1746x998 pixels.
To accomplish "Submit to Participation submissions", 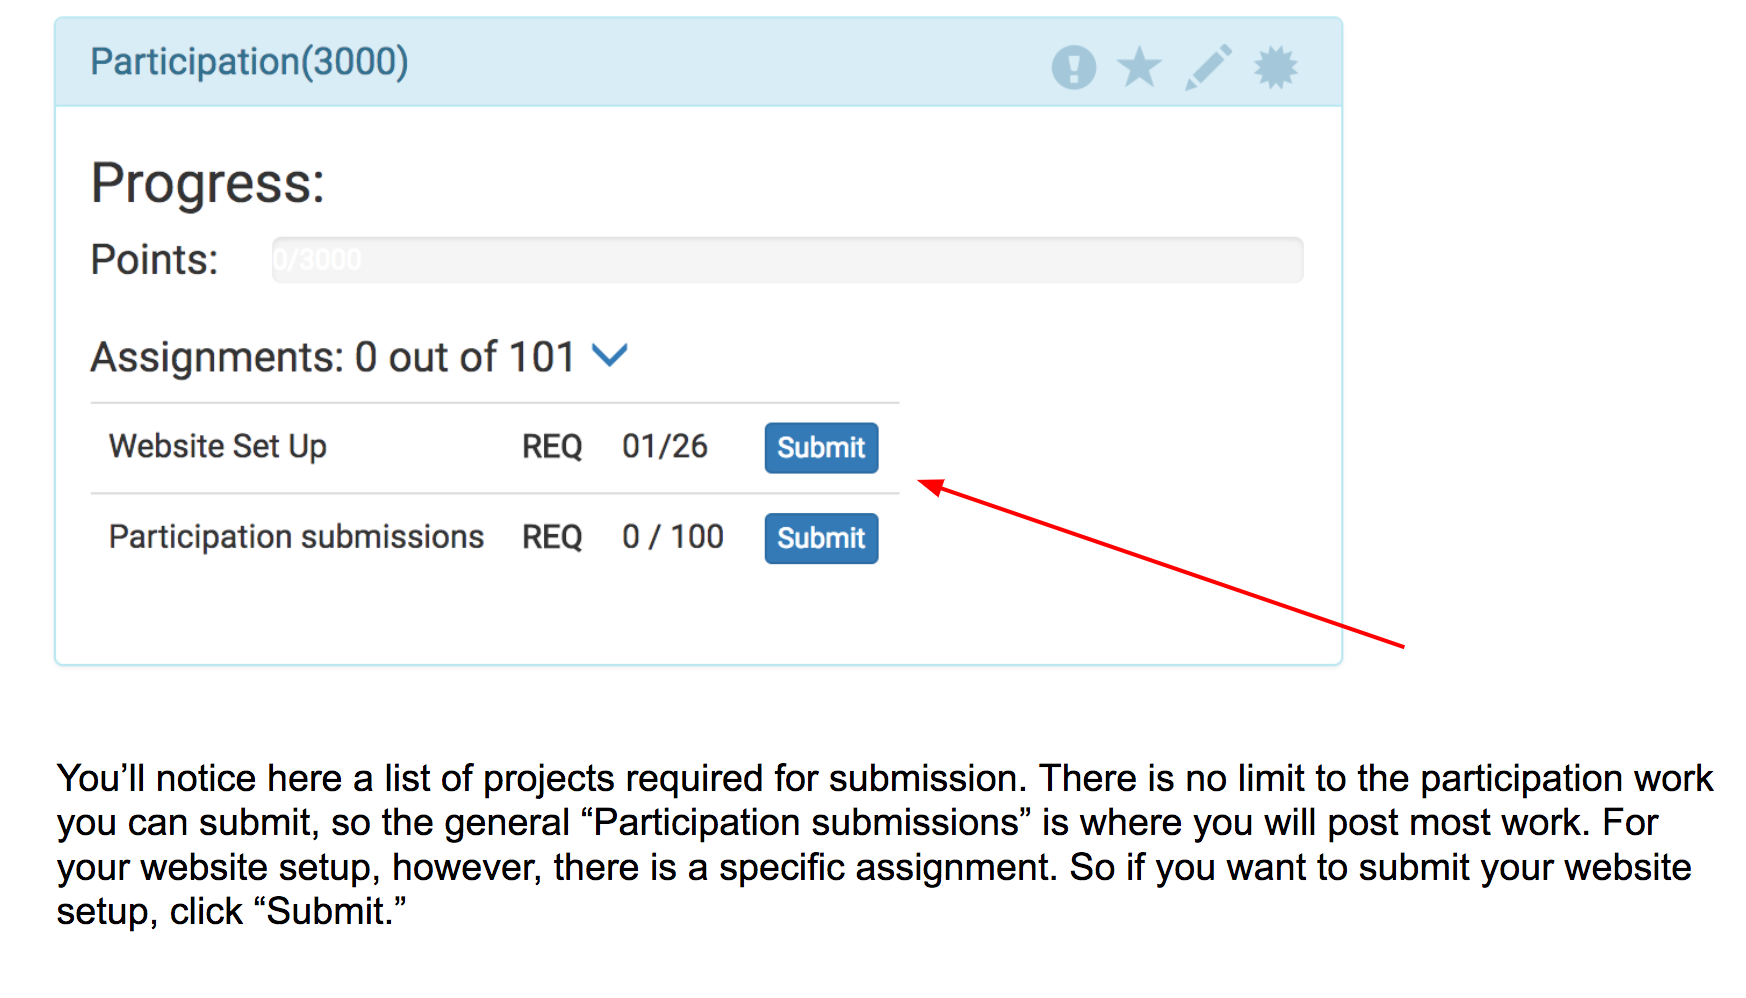I will coord(821,538).
